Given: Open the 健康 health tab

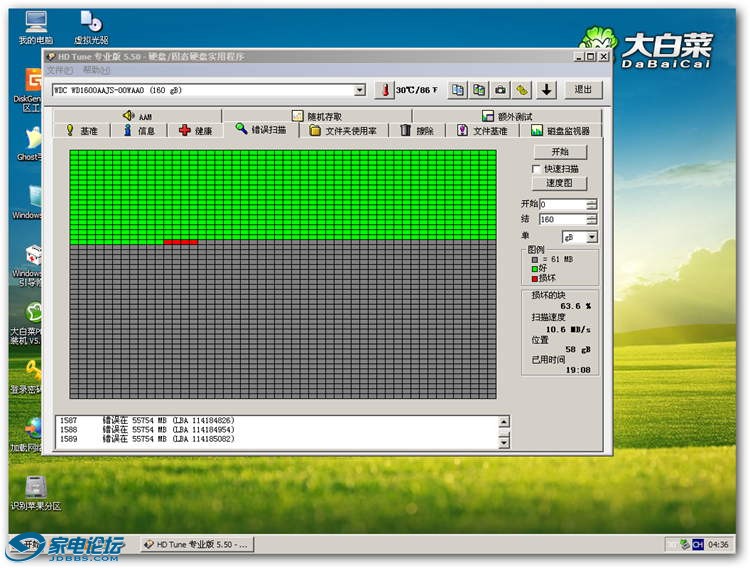Looking at the screenshot, I should pyautogui.click(x=195, y=131).
